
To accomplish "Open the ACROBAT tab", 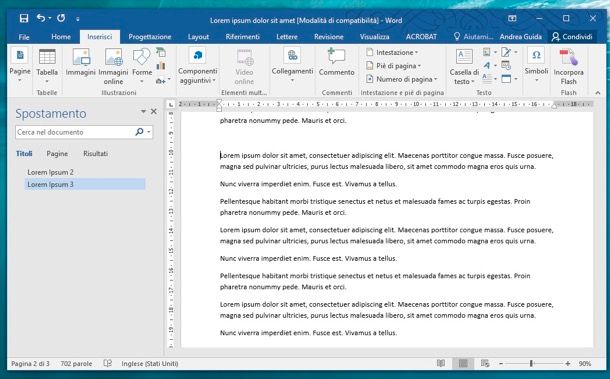I will [x=421, y=37].
